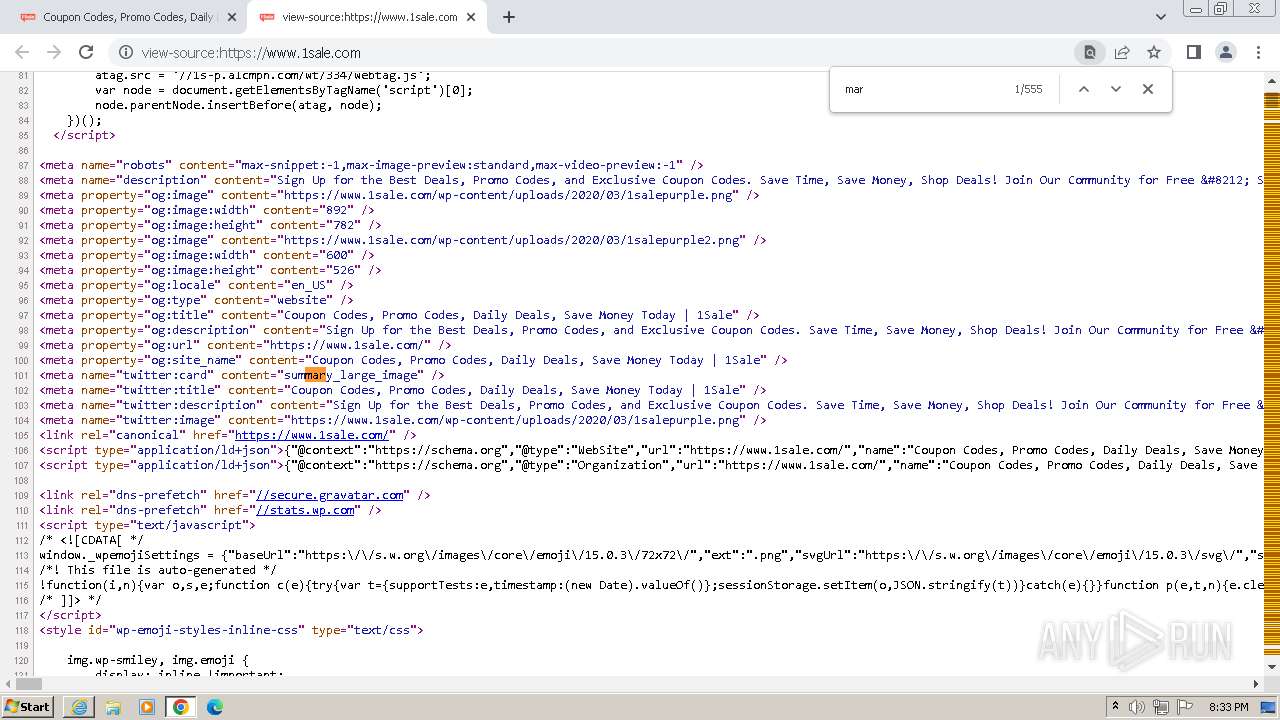Close the find bar
Image resolution: width=1280 pixels, height=720 pixels.
(1148, 89)
